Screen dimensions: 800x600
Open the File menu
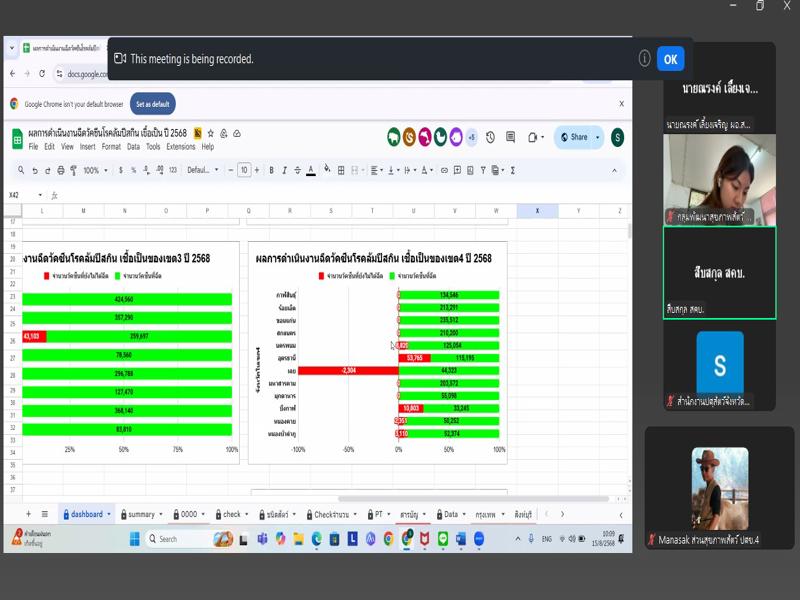pyautogui.click(x=33, y=146)
